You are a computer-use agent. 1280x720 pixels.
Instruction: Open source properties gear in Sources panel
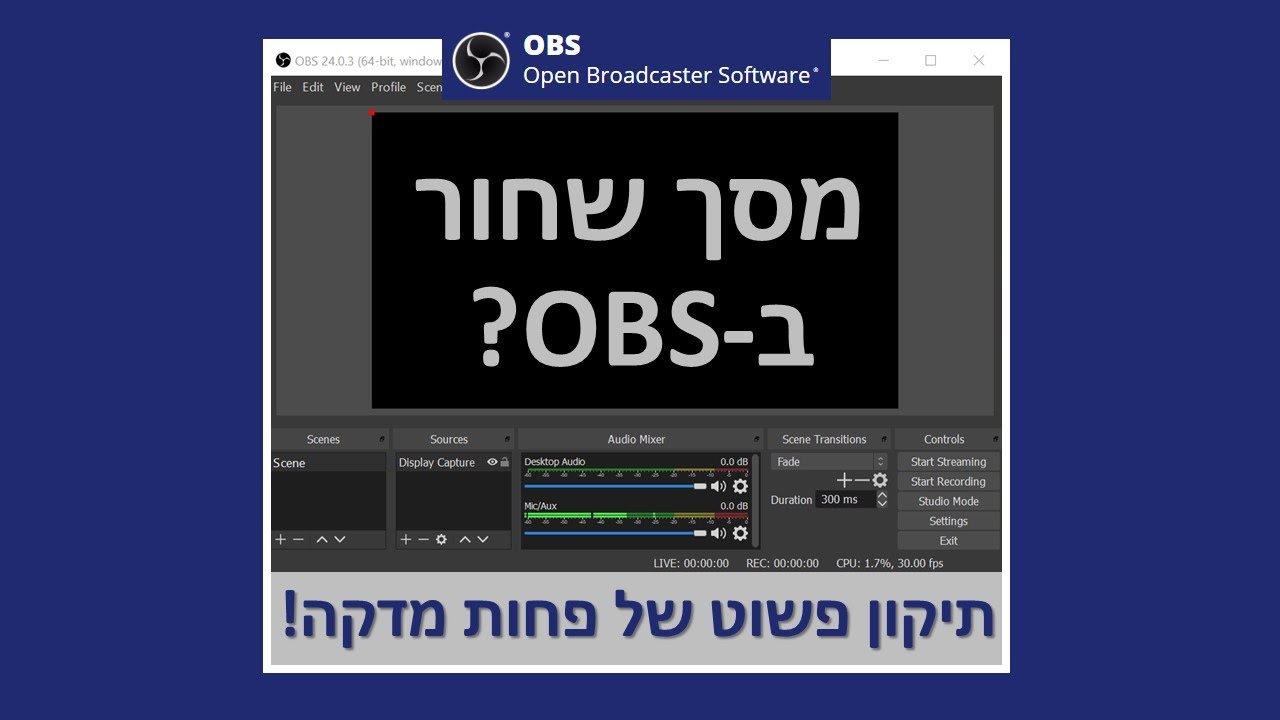tap(441, 539)
